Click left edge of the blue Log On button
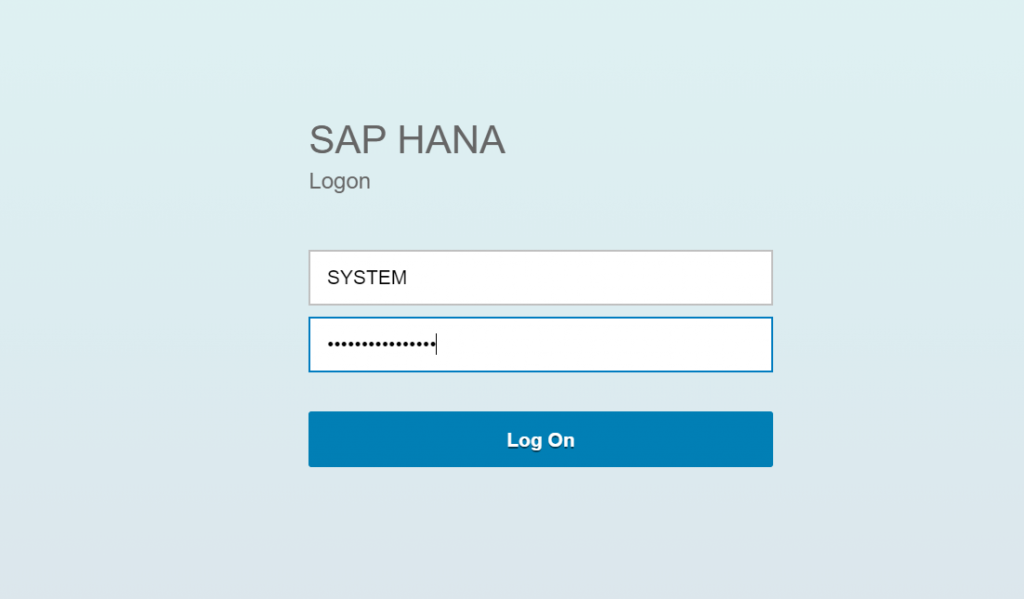The image size is (1024, 599). (315, 439)
